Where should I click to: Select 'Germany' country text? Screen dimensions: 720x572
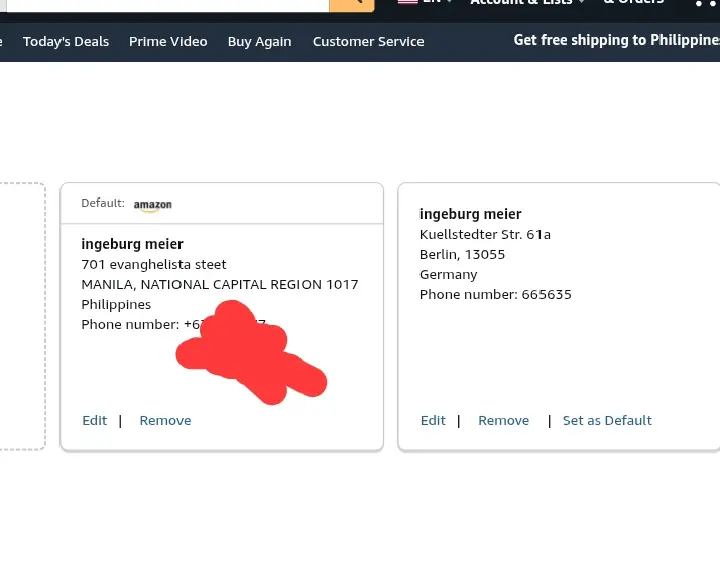point(449,275)
